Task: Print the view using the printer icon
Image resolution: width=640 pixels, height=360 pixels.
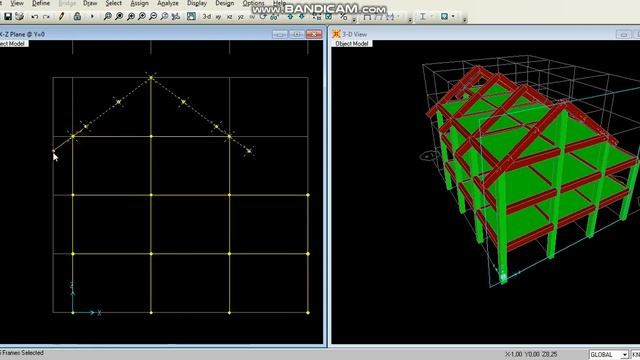Action: (x=19, y=16)
